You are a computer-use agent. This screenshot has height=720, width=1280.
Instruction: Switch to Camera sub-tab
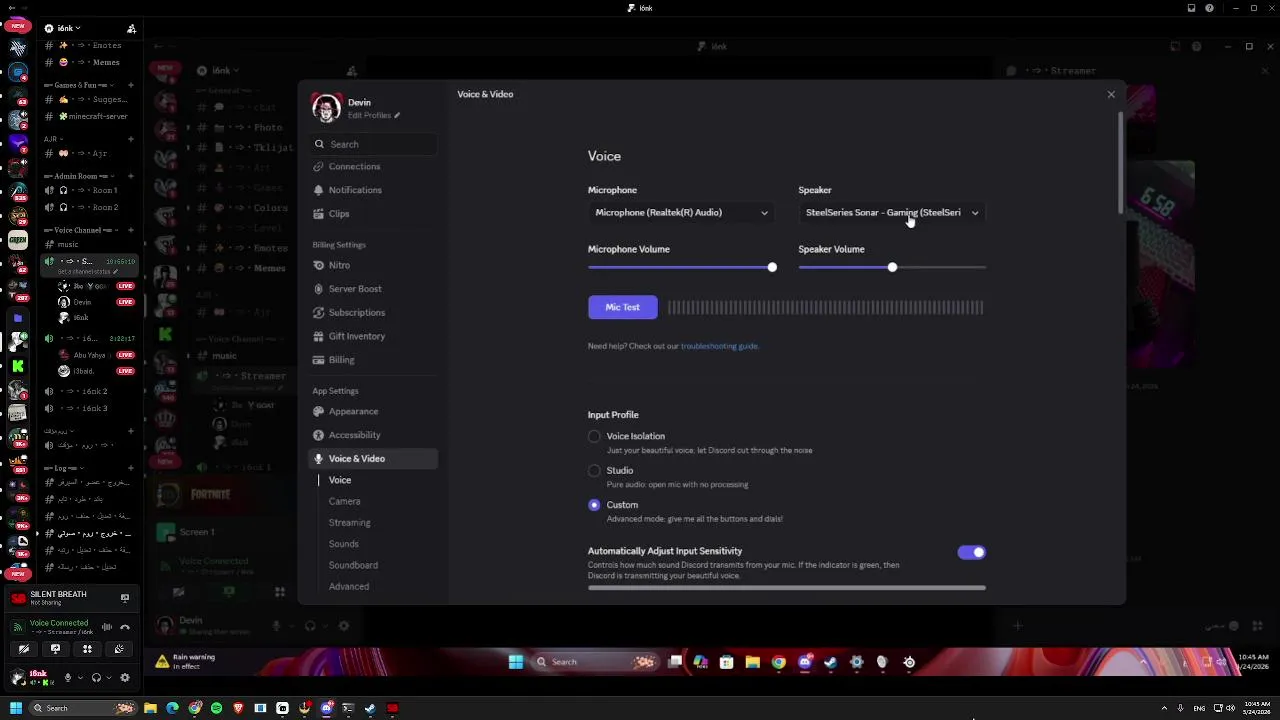(x=345, y=501)
